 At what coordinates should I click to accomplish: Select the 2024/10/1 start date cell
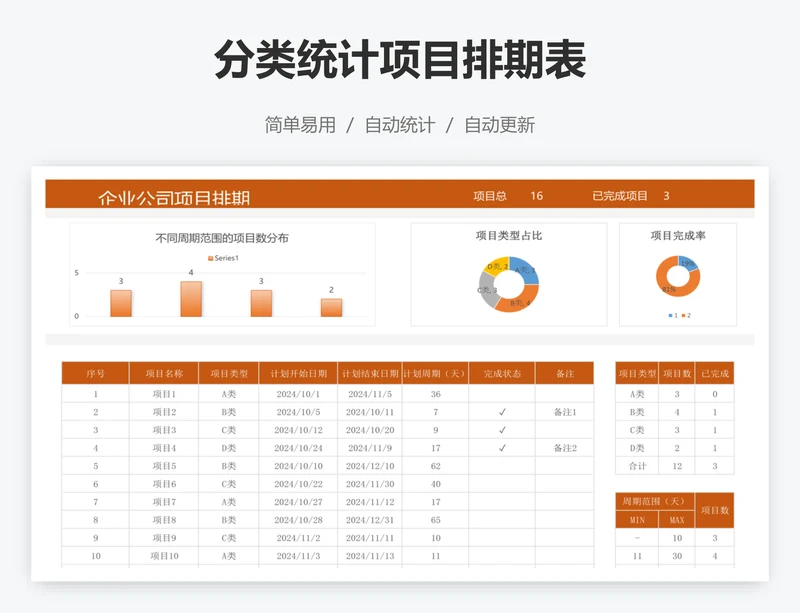[298, 394]
